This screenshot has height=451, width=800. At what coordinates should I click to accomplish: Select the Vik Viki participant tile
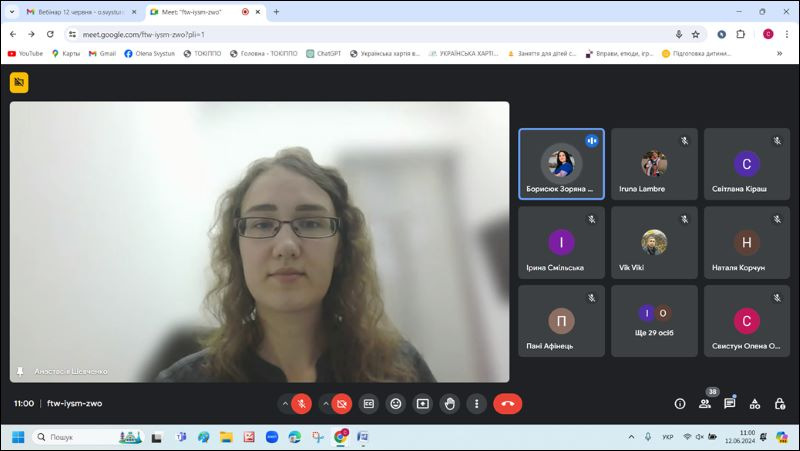654,242
